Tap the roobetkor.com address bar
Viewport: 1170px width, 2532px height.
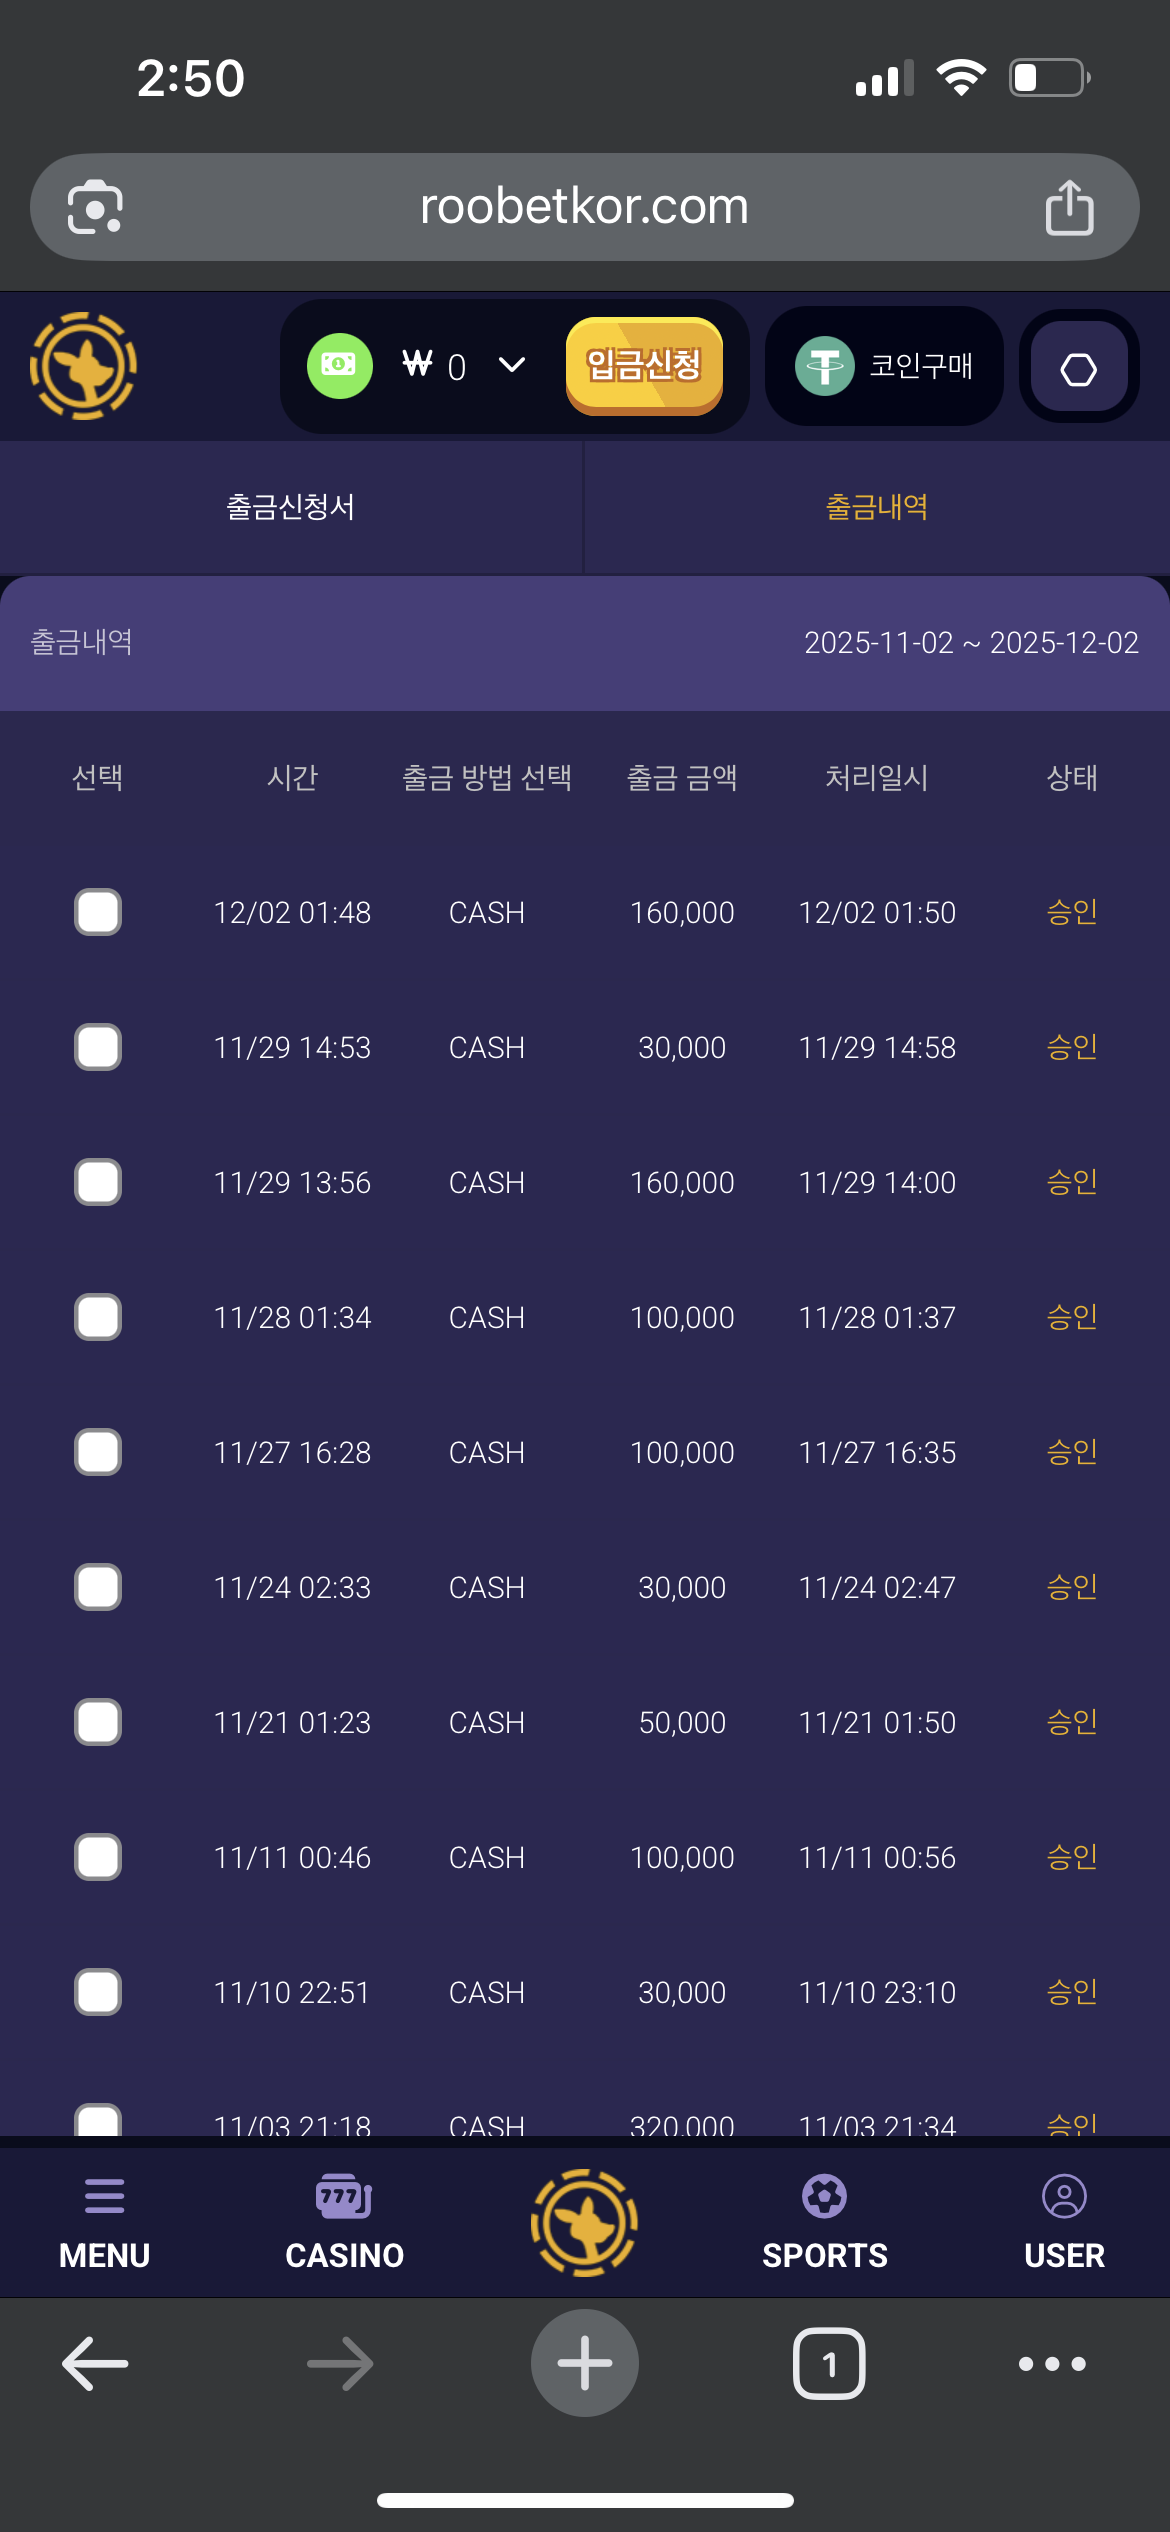click(x=584, y=208)
